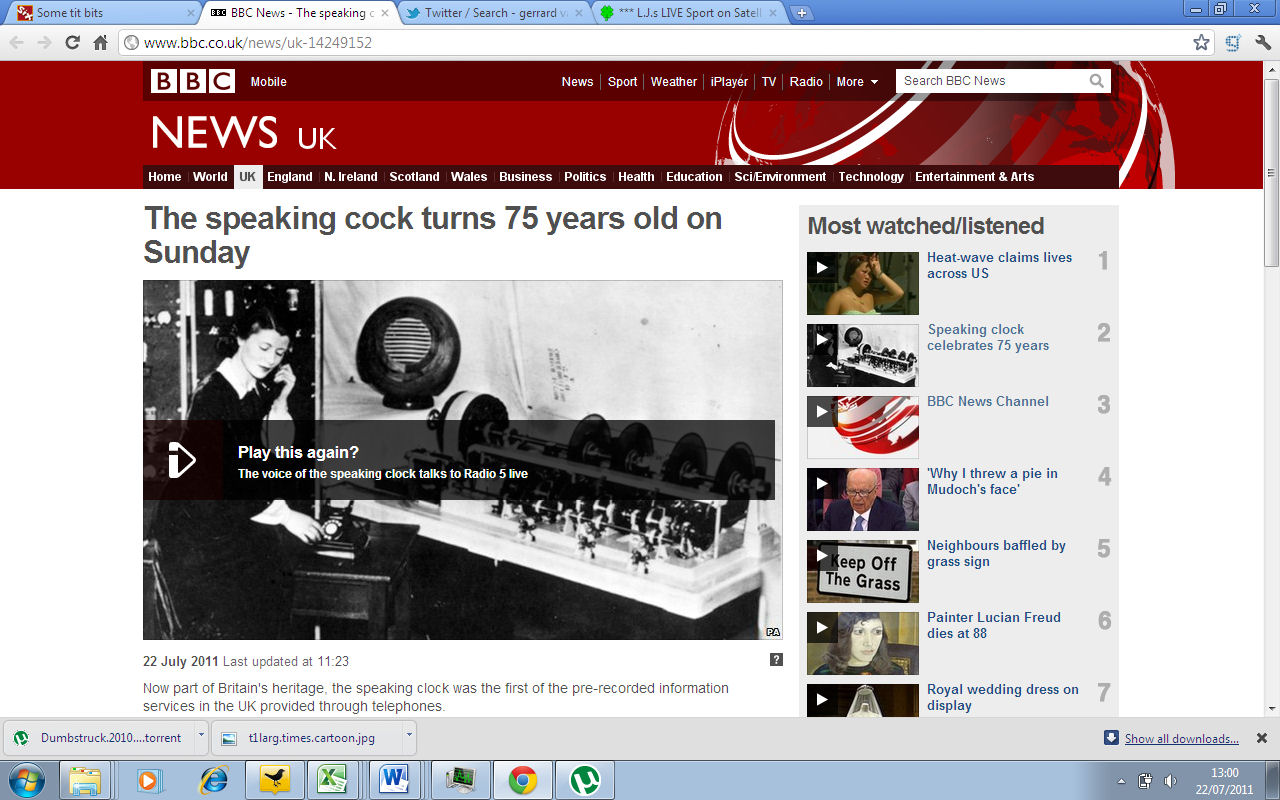
Task: Open uTorrent from the taskbar
Action: 584,779
